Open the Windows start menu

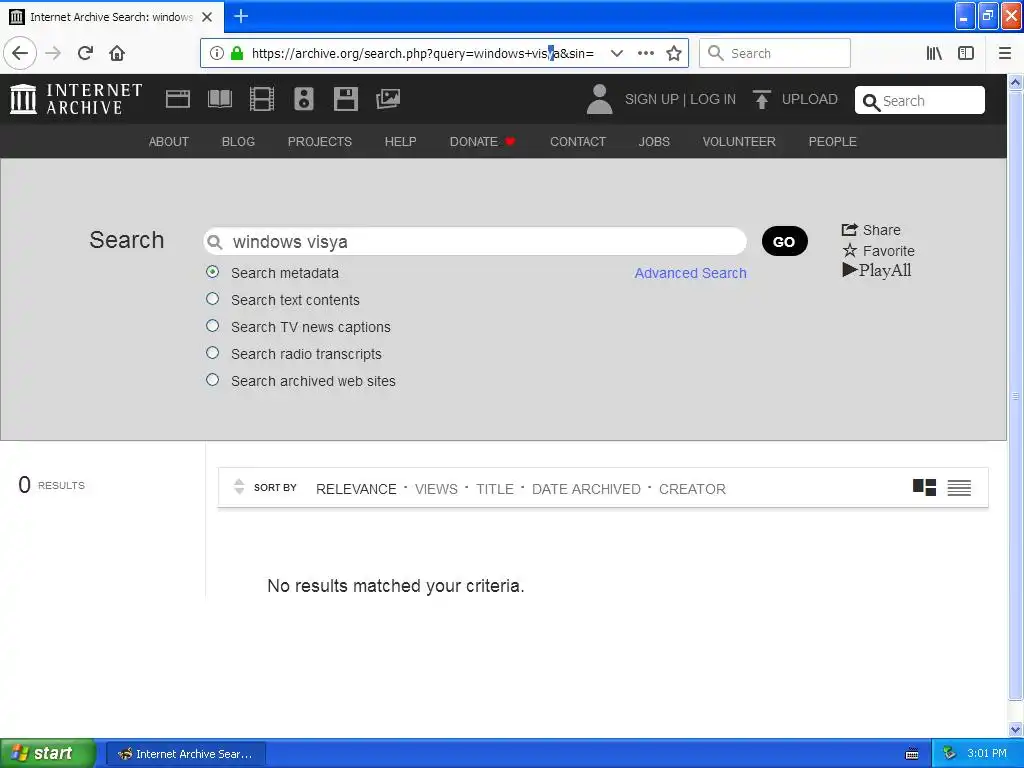47,753
